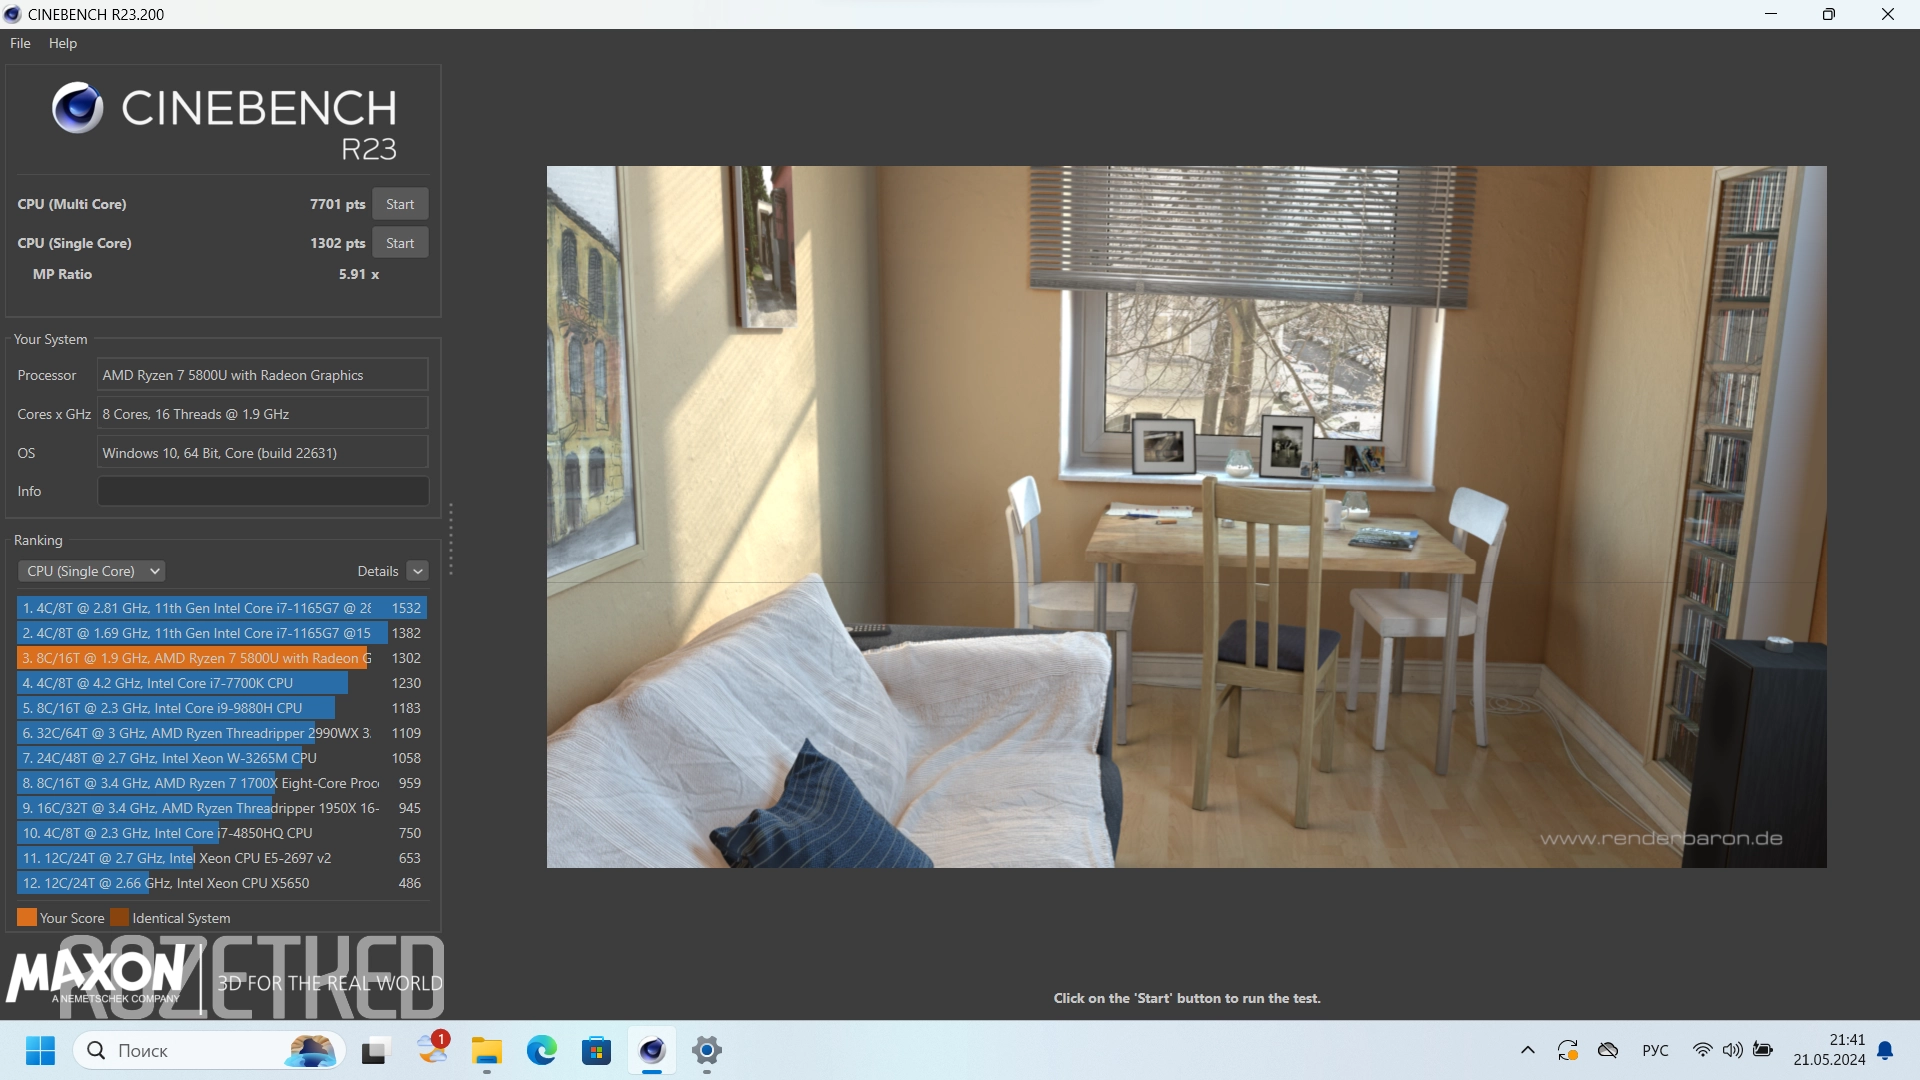The height and width of the screenshot is (1080, 1920).
Task: Select ranking row 8 Ryzen 7 1700X
Action: 222,783
